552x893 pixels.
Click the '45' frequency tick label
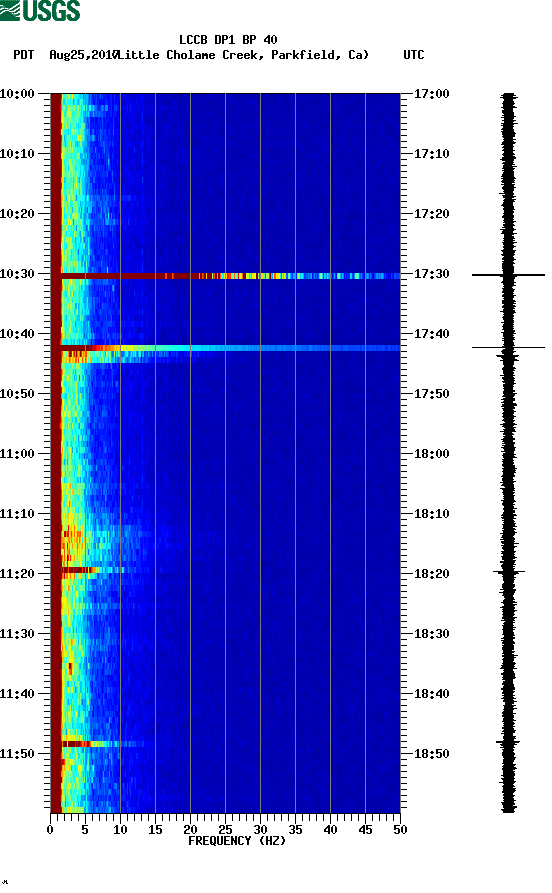[x=365, y=830]
